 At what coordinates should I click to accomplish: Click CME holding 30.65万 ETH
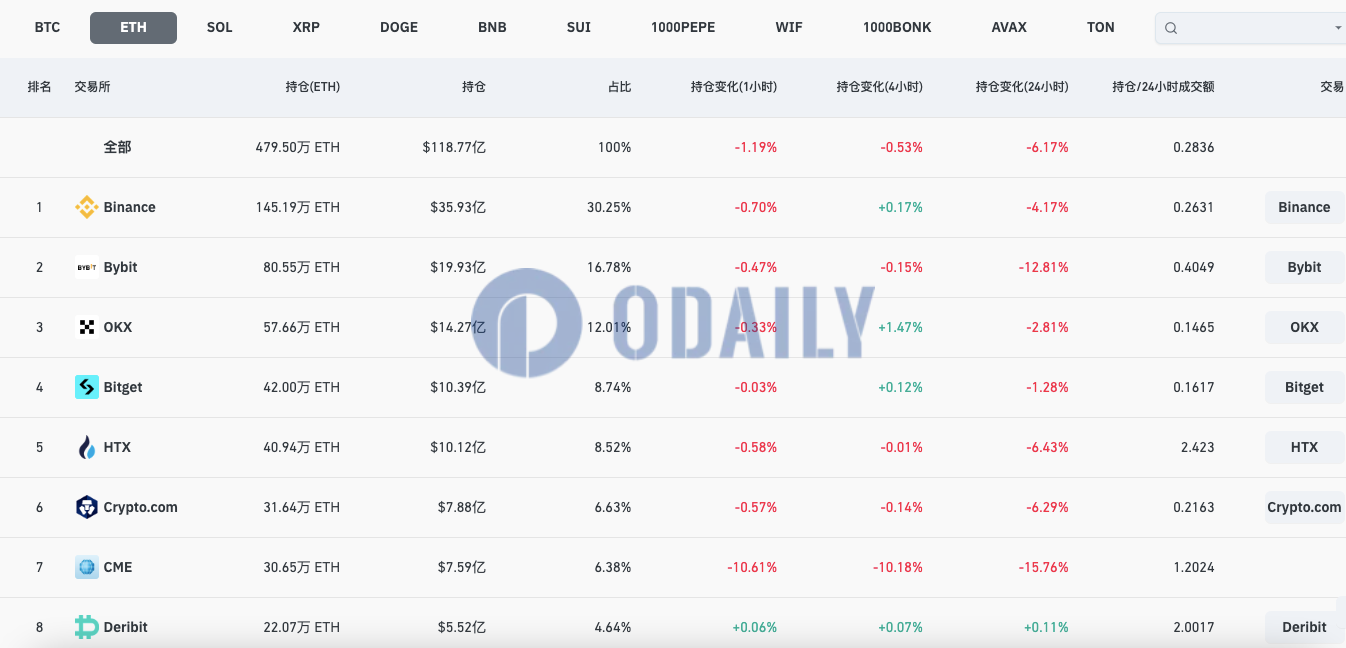pos(302,567)
